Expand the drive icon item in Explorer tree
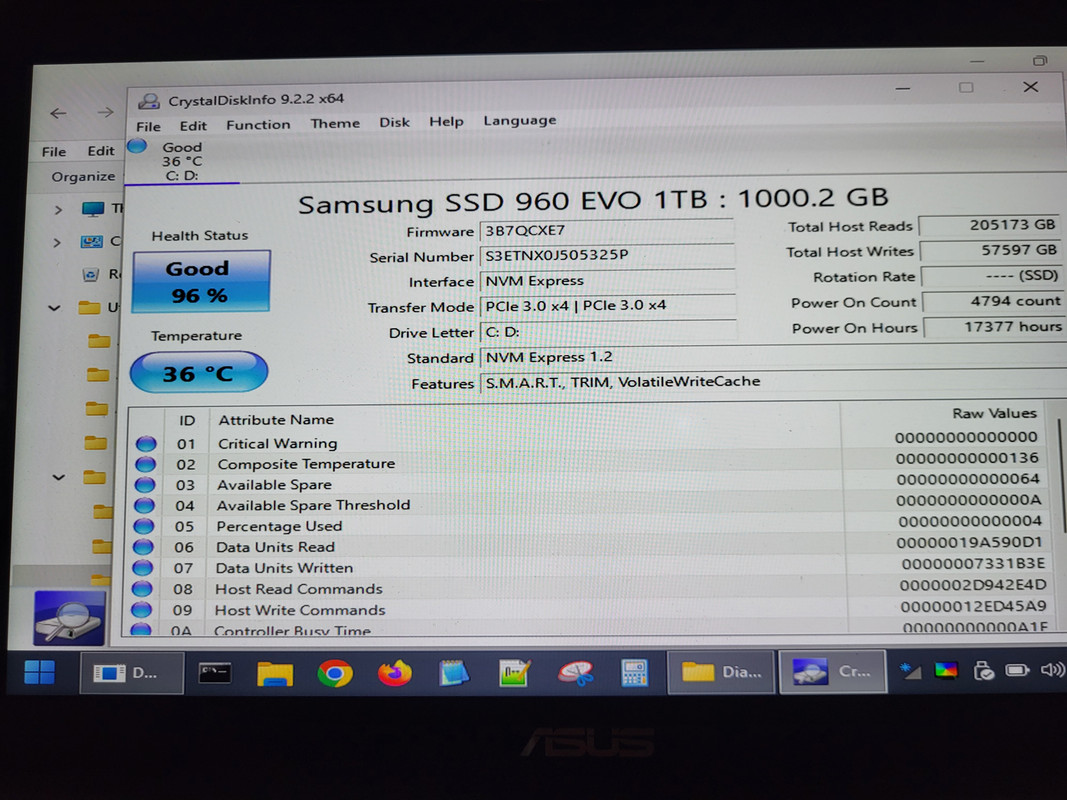 pos(57,241)
